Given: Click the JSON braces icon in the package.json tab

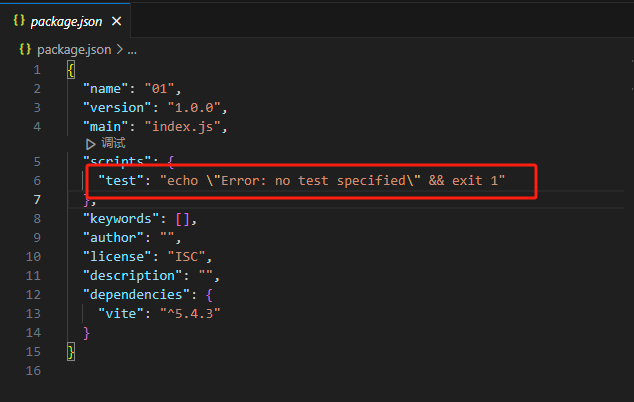Looking at the screenshot, I should [18, 20].
